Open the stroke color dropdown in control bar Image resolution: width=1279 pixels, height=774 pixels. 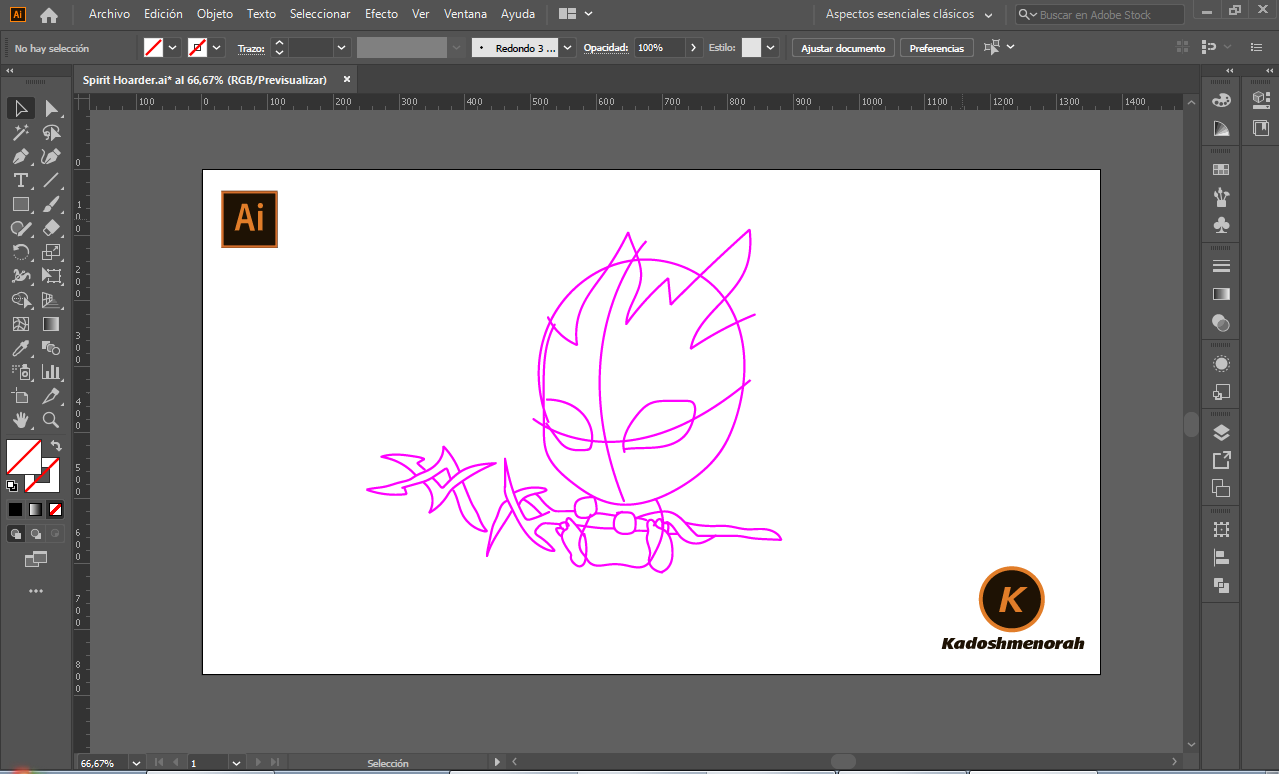click(x=217, y=47)
